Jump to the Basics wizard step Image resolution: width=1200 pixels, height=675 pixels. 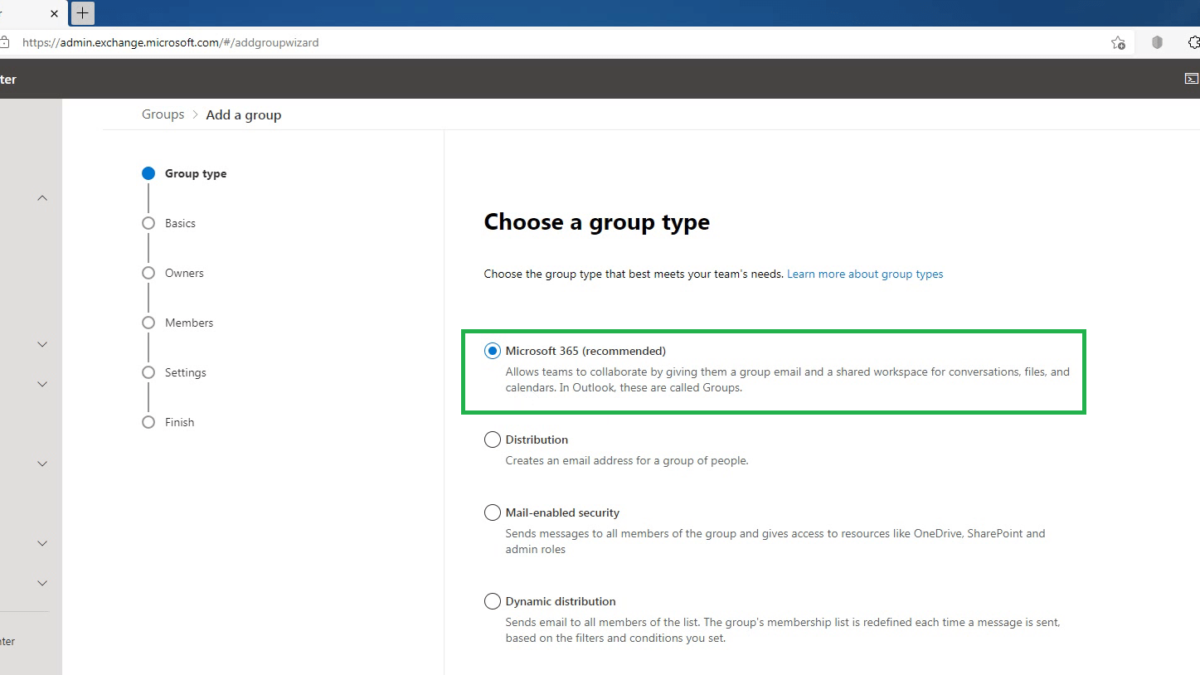[170, 224]
